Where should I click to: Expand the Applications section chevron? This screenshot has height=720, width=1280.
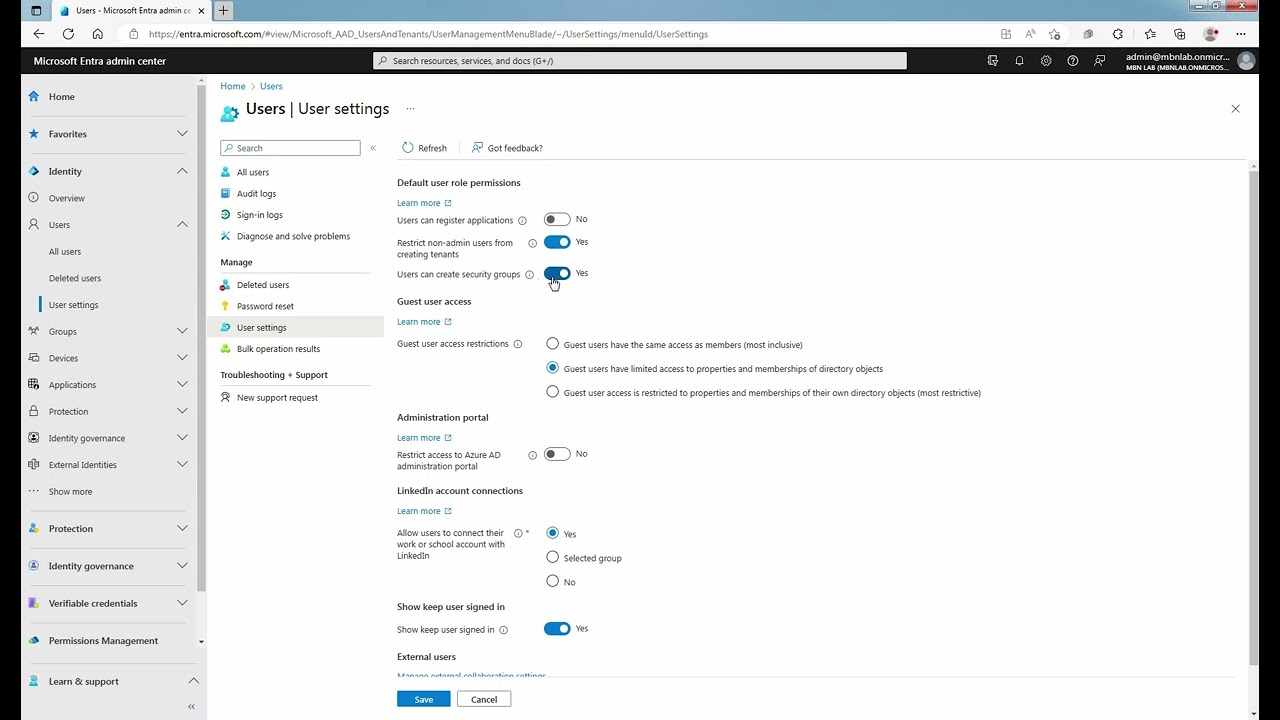click(182, 384)
